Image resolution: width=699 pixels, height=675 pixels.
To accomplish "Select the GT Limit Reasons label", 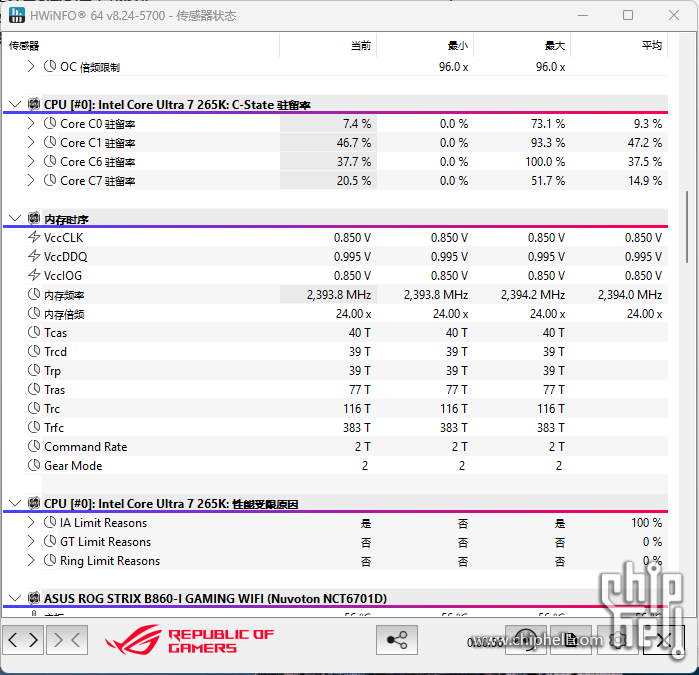I will point(106,542).
